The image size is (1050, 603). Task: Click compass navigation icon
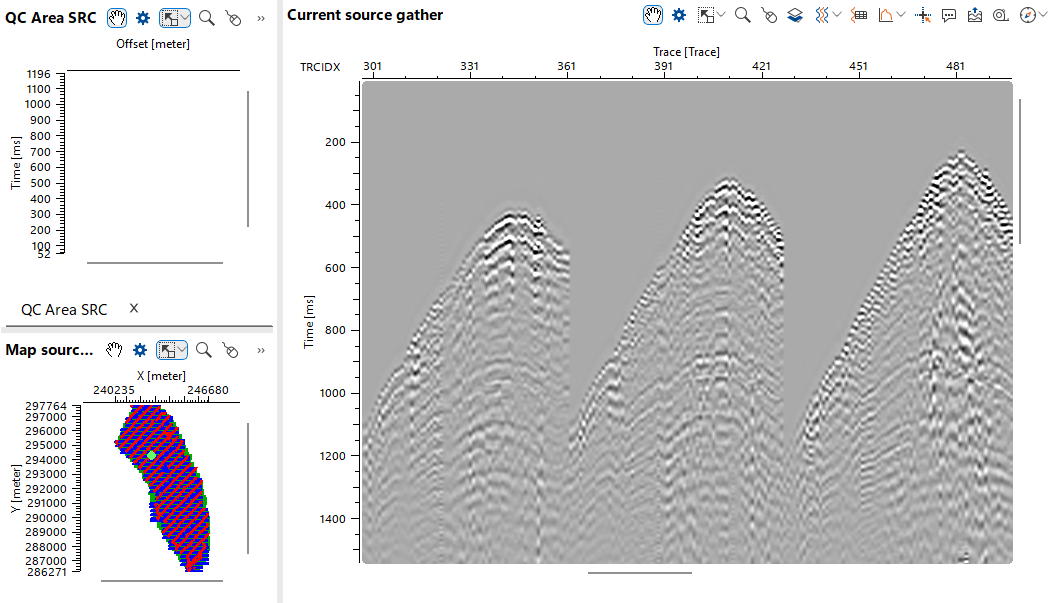[x=1027, y=15]
